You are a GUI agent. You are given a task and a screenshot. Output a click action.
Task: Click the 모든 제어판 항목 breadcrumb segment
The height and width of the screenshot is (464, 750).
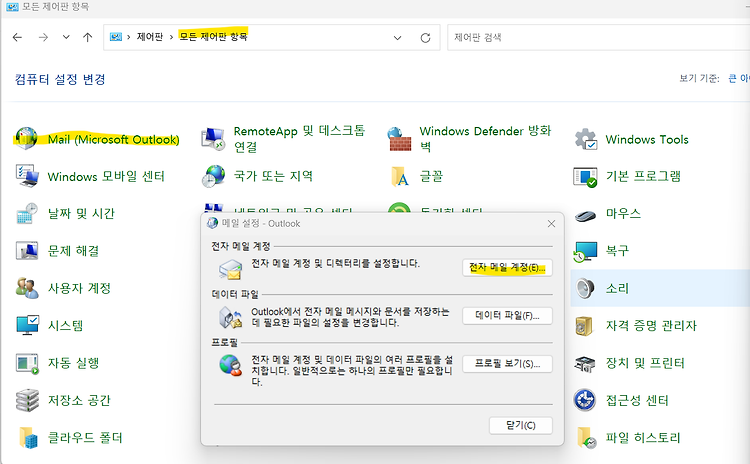pyautogui.click(x=213, y=36)
